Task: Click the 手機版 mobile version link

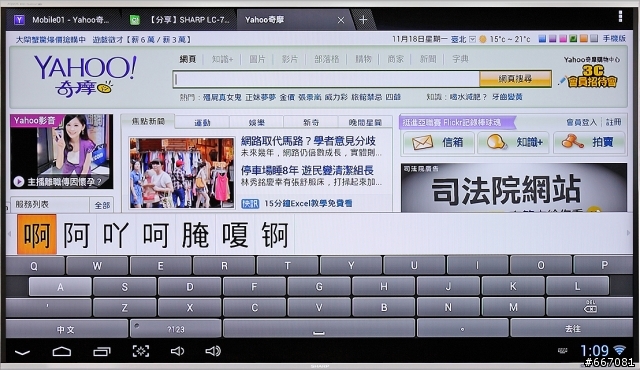Action: click(x=614, y=39)
